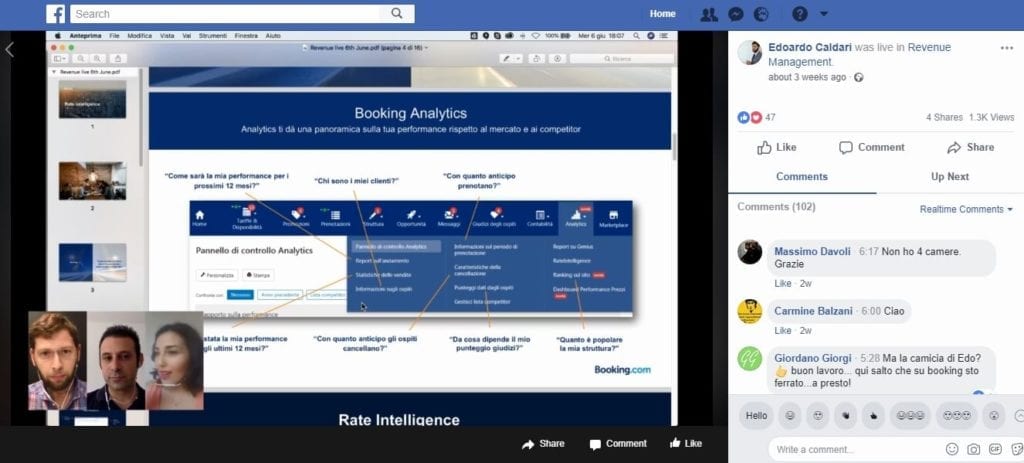Click the 'about 3 weeks ago' timestamp
Viewport: 1024px width, 463px height.
[807, 77]
